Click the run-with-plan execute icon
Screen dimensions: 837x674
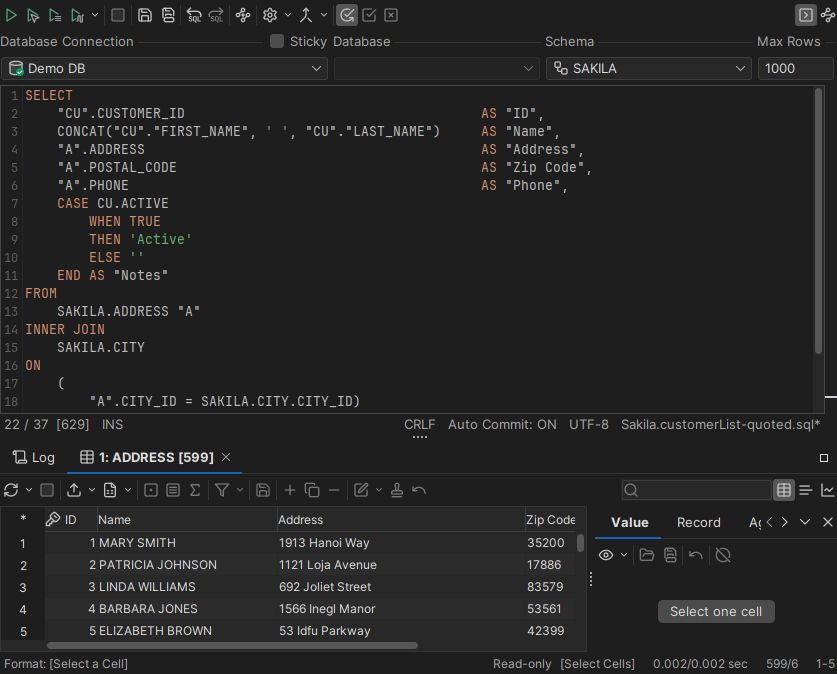[77, 15]
